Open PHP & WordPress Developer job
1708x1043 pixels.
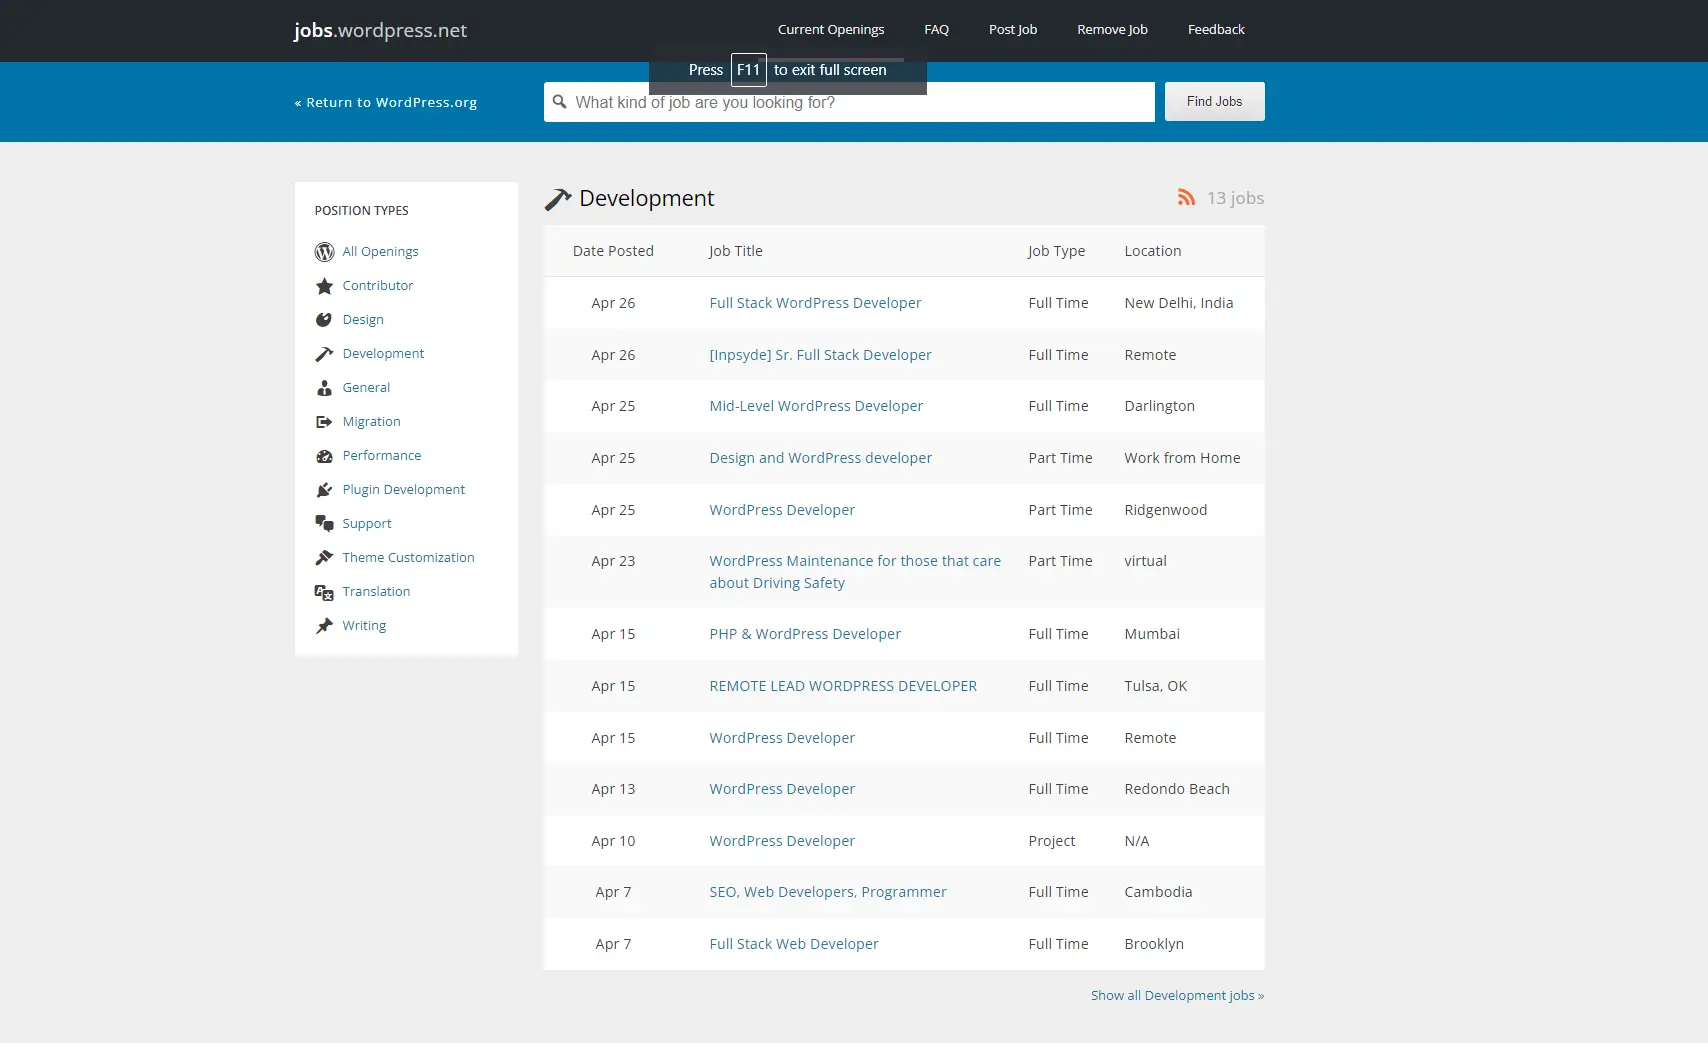click(805, 634)
